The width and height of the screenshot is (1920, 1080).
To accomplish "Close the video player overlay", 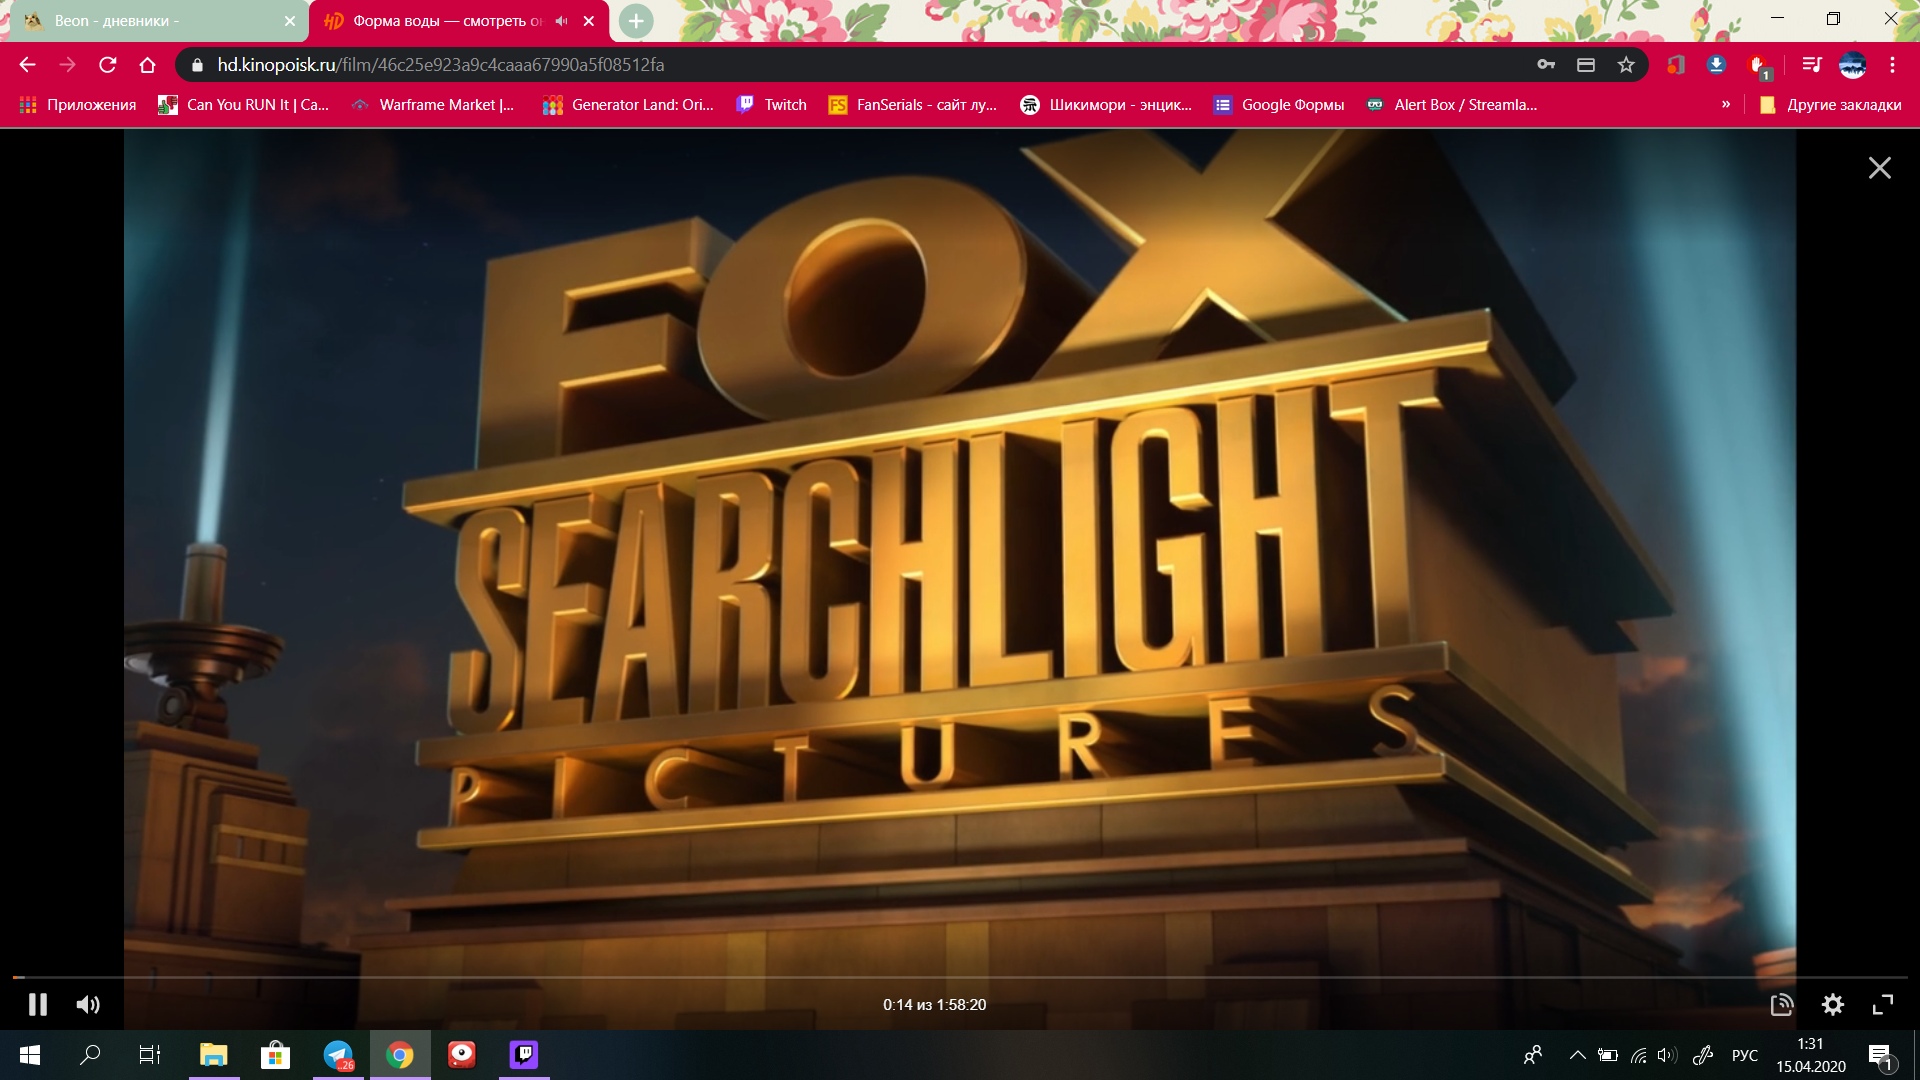I will coord(1879,168).
